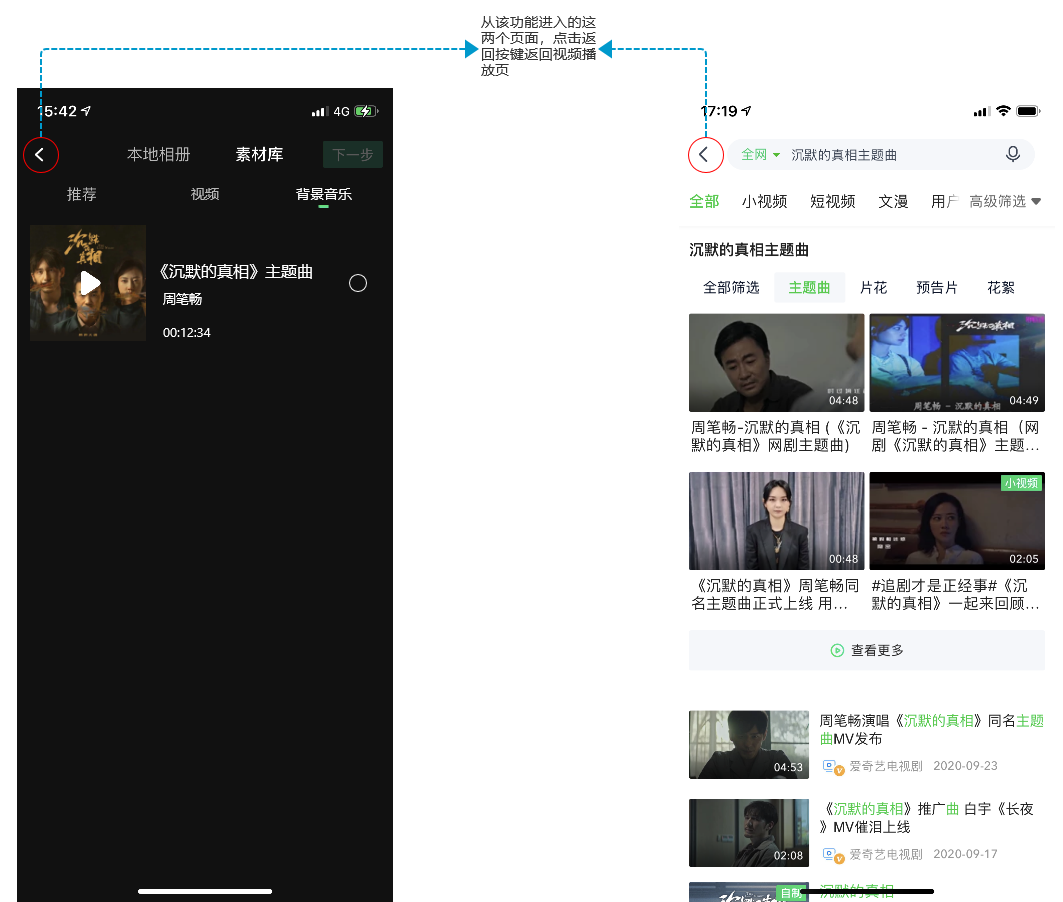
Task: Tap the microphone icon for voice search
Action: point(1013,154)
